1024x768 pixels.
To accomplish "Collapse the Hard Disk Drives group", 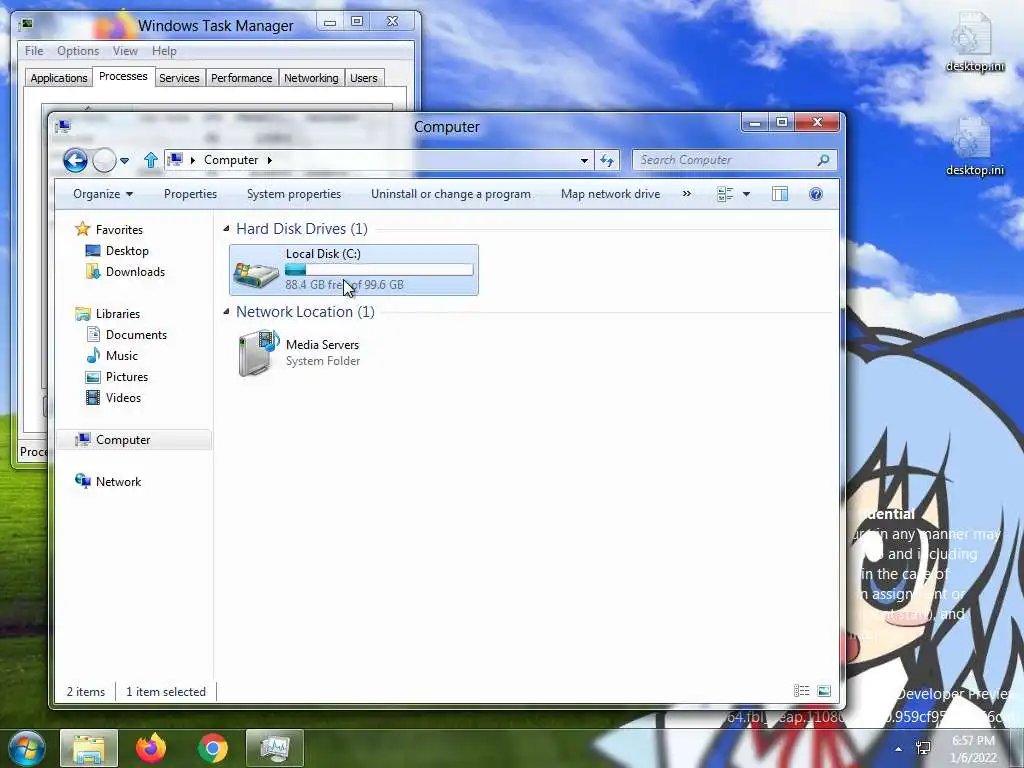I will tap(227, 229).
